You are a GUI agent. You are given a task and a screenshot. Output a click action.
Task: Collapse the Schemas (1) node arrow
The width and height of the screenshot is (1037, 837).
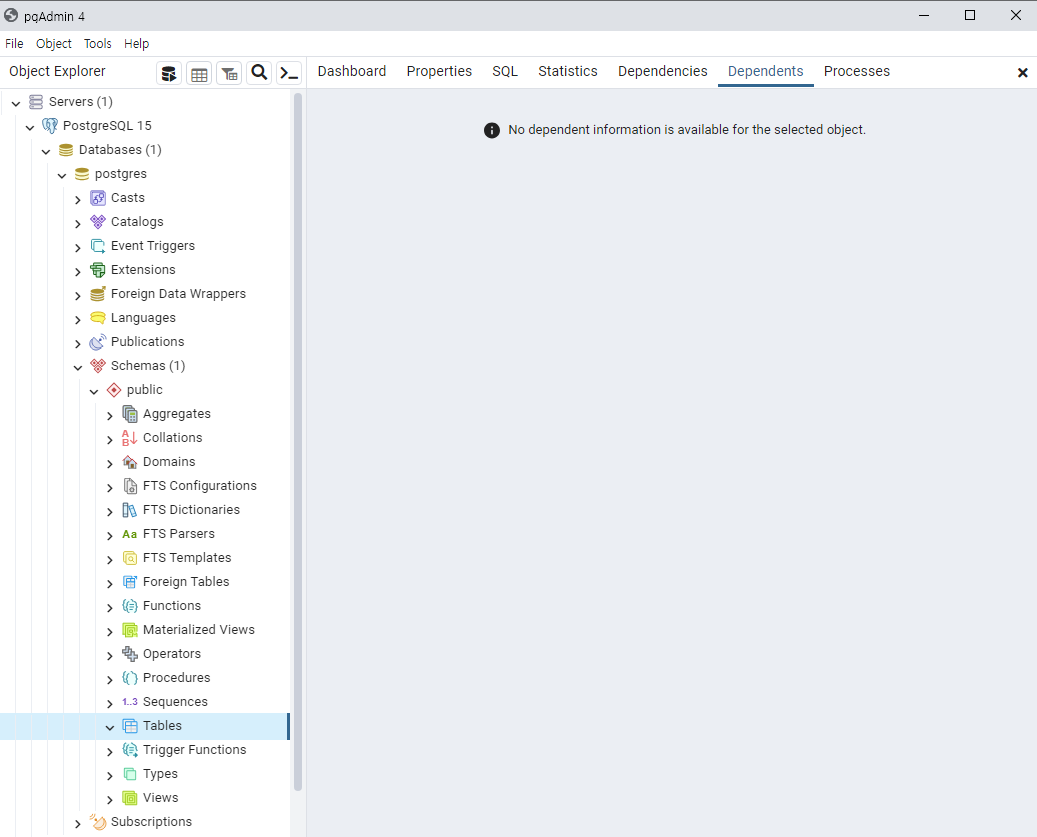click(x=78, y=367)
